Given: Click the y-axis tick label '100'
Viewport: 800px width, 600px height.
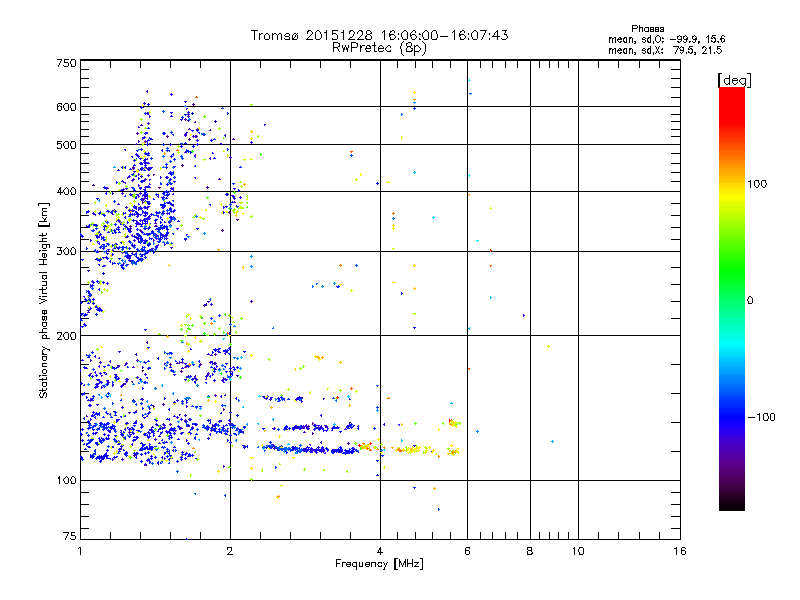Looking at the screenshot, I should (x=66, y=481).
